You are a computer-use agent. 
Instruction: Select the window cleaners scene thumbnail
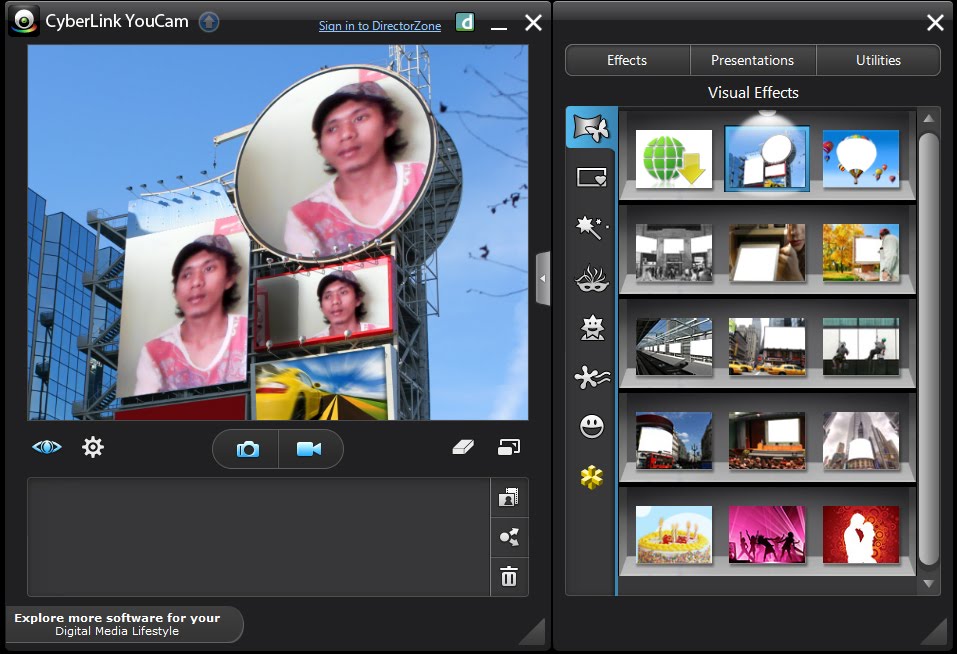coord(861,347)
